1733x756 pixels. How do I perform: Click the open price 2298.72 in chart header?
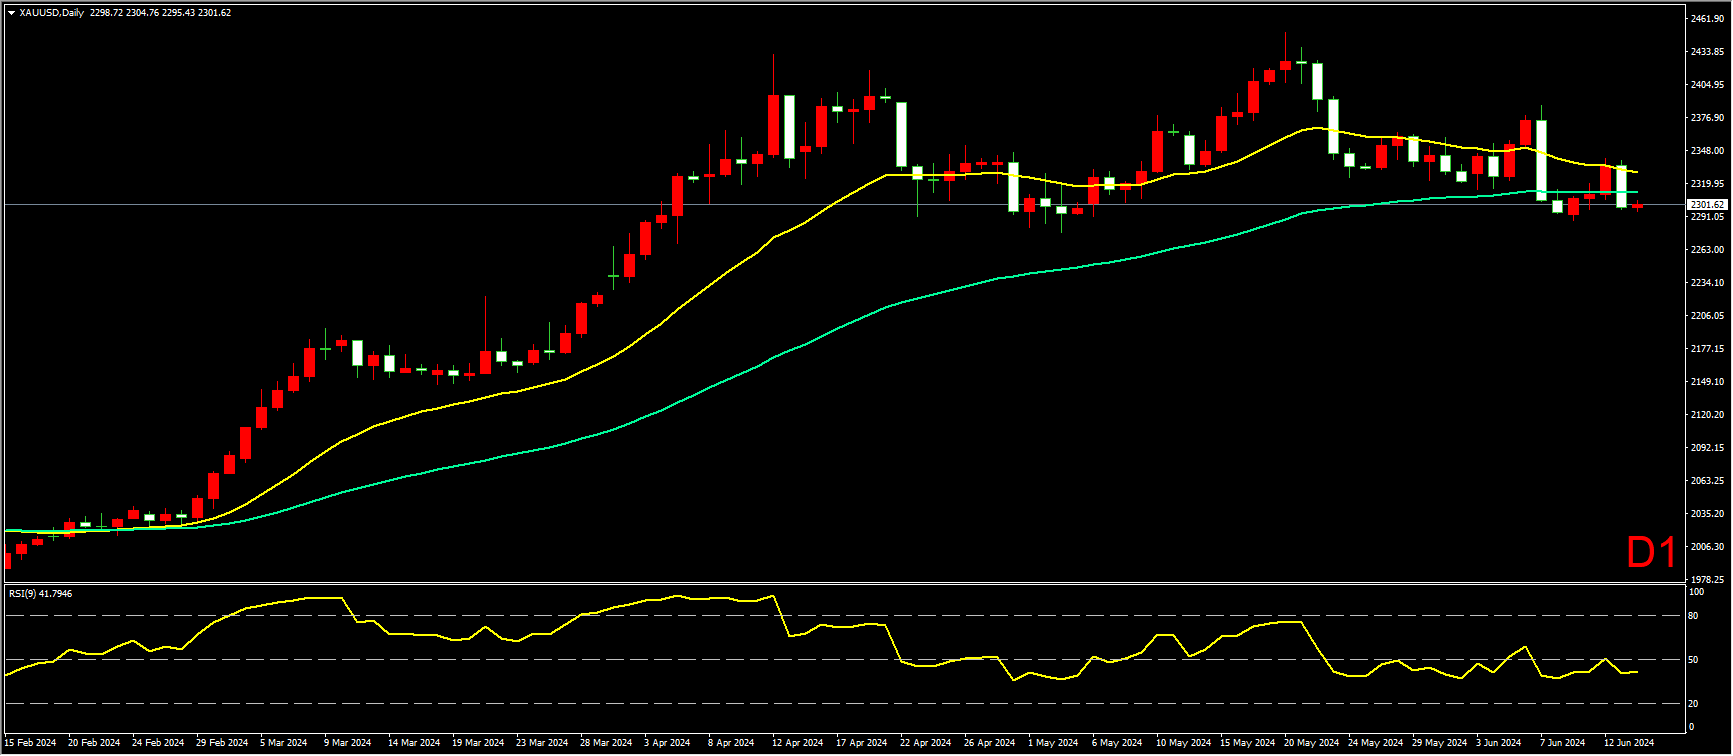point(106,13)
